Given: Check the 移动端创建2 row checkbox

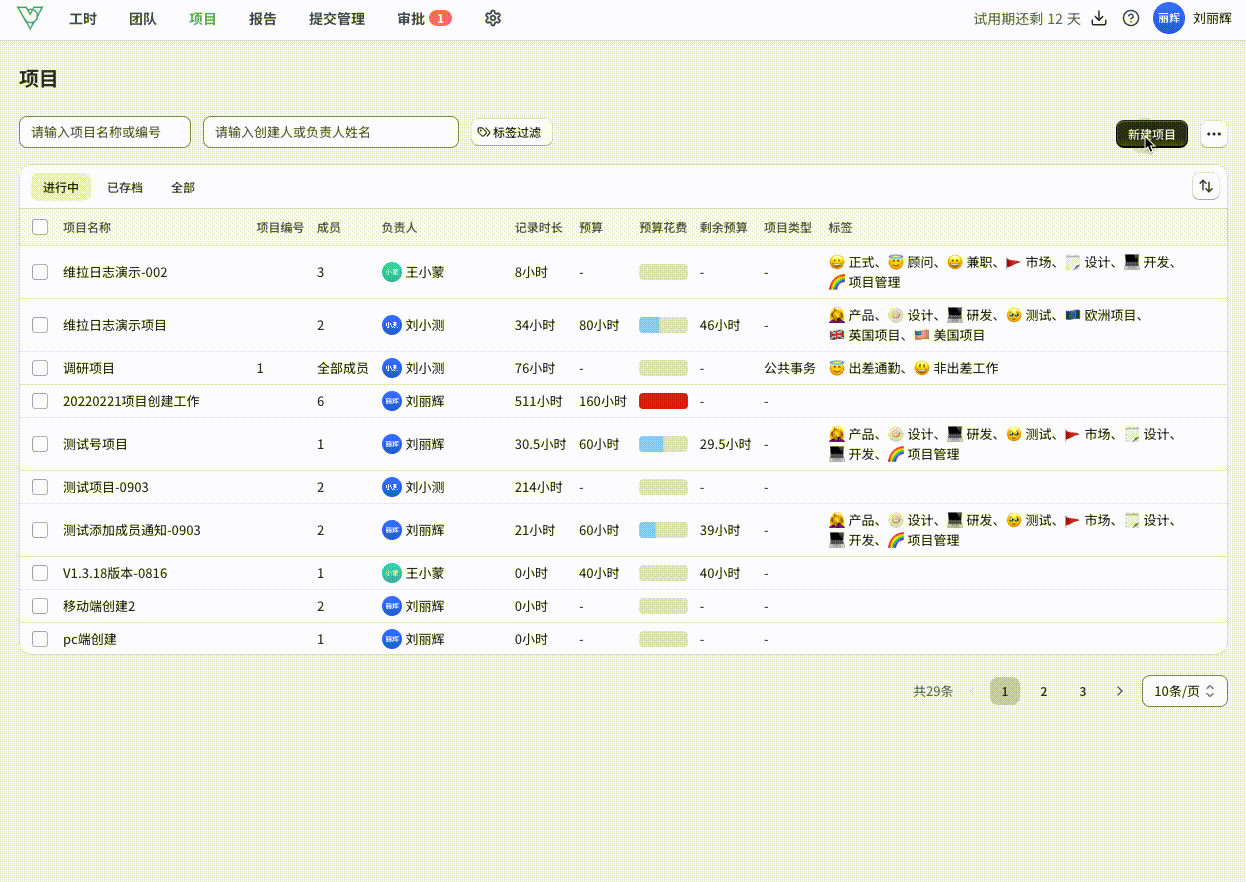Looking at the screenshot, I should pyautogui.click(x=40, y=606).
